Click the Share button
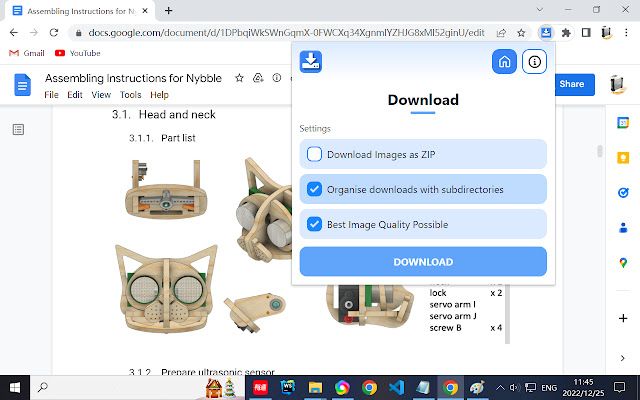The image size is (640, 400). [x=574, y=84]
